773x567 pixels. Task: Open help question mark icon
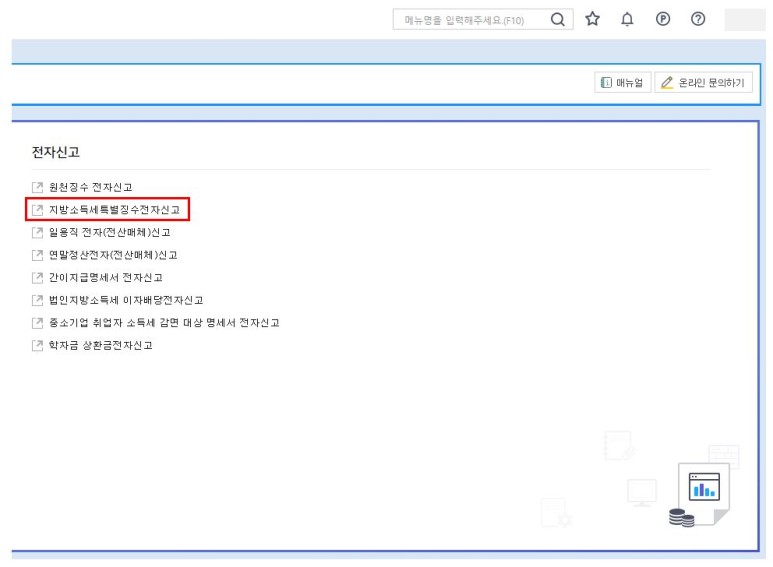(x=698, y=19)
